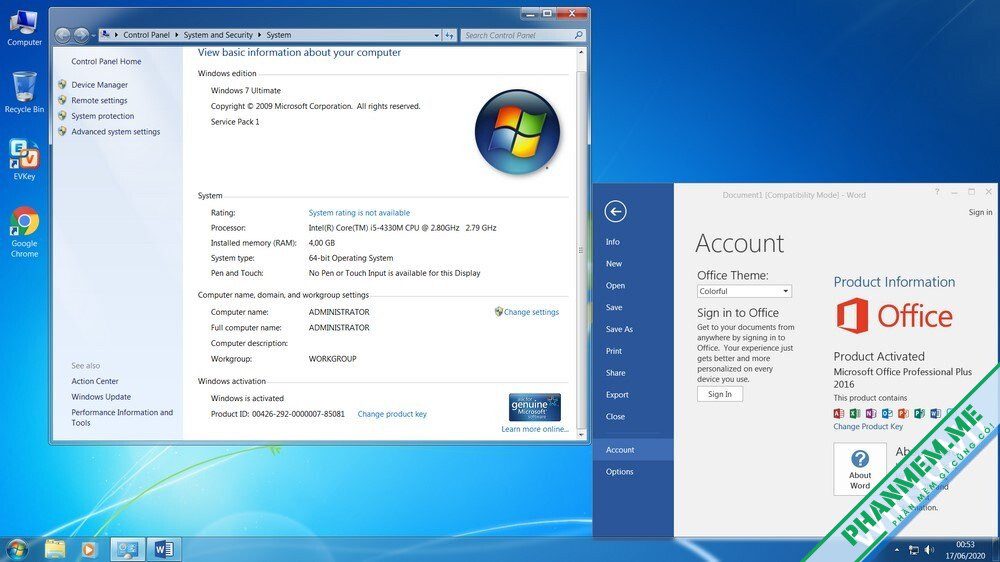1000x562 pixels.
Task: Open the Recycle Bin desktop icon
Action: coord(24,92)
